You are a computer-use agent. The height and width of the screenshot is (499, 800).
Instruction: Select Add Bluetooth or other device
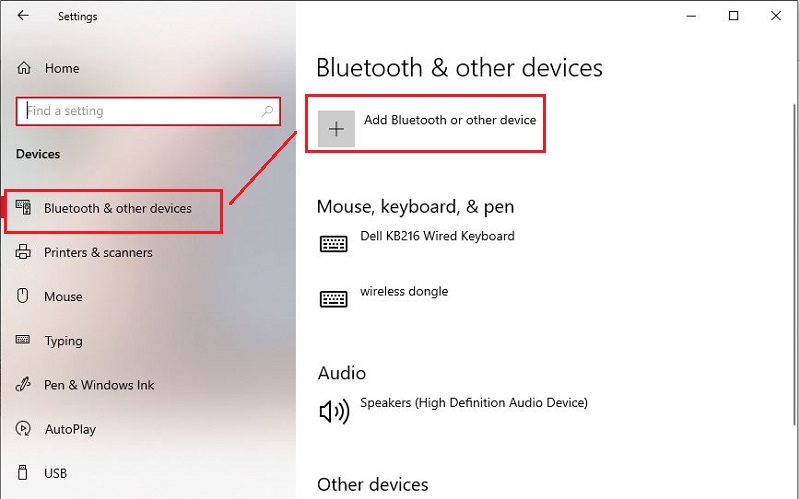click(x=449, y=120)
